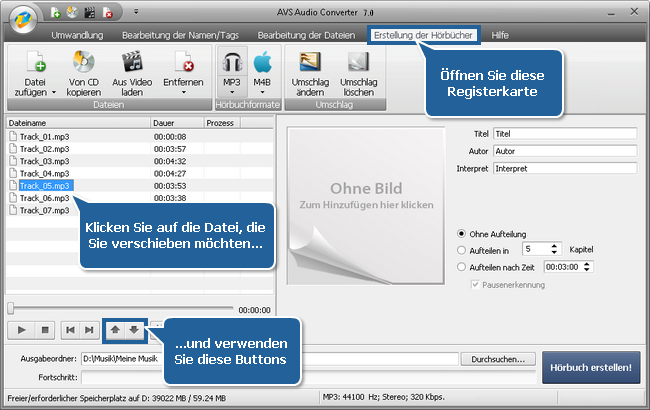Expand the M4B format dropdown arrow
This screenshot has height=410, width=650.
point(263,91)
